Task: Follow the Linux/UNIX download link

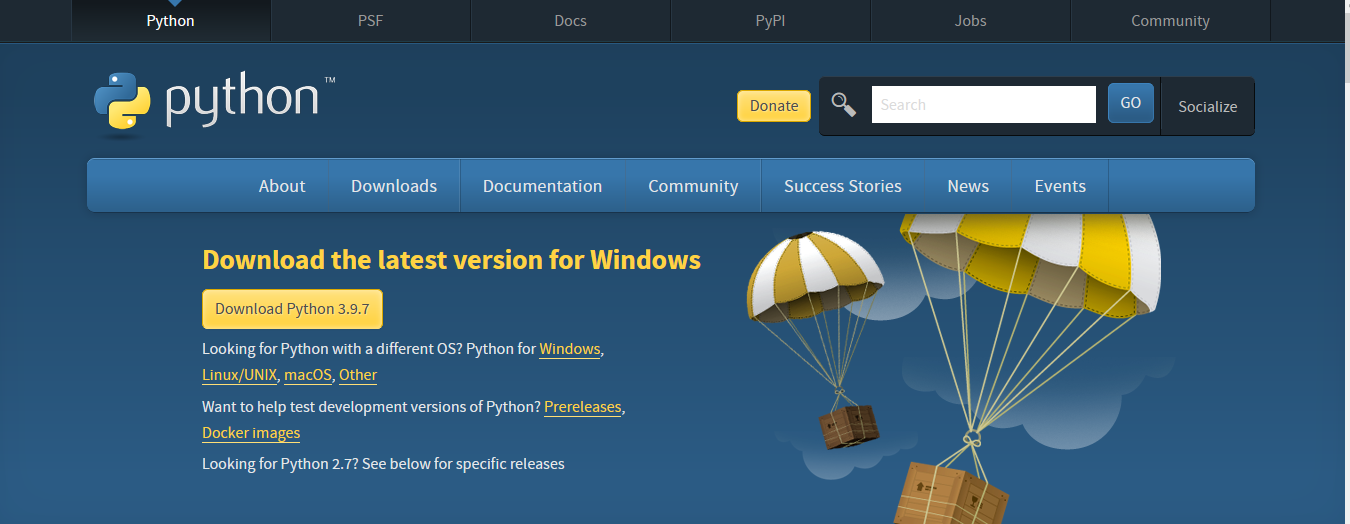Action: point(239,375)
